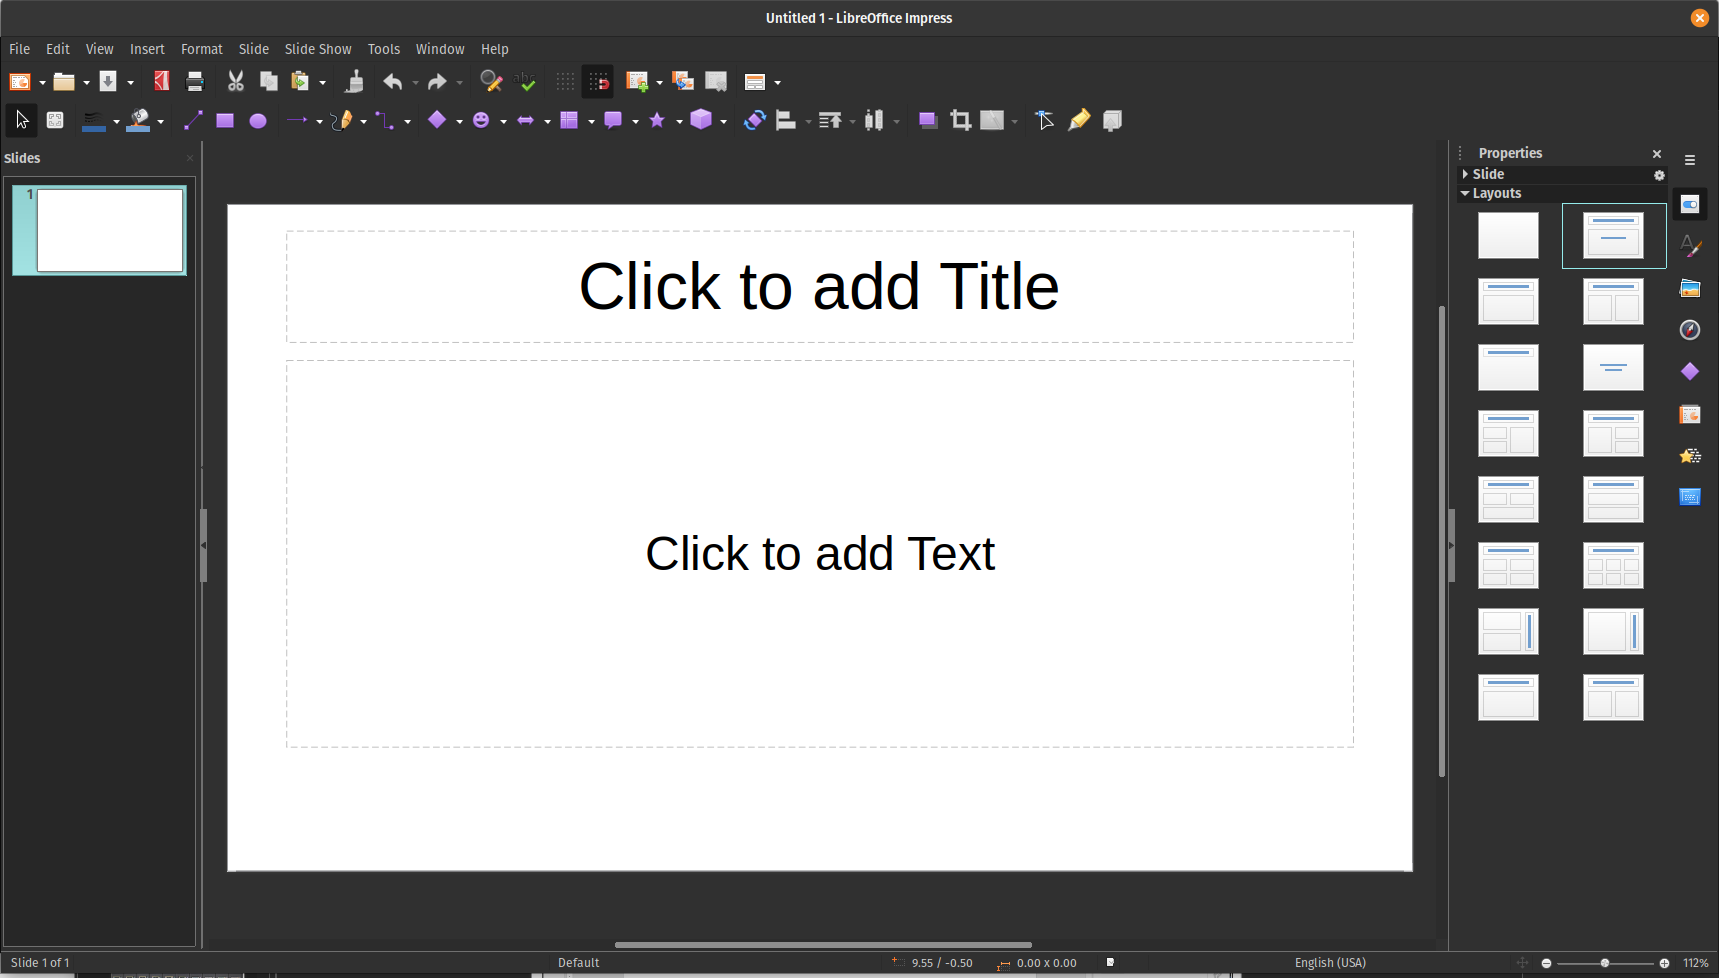The height and width of the screenshot is (978, 1719).
Task: Open the Slide Show menu
Action: tap(318, 48)
